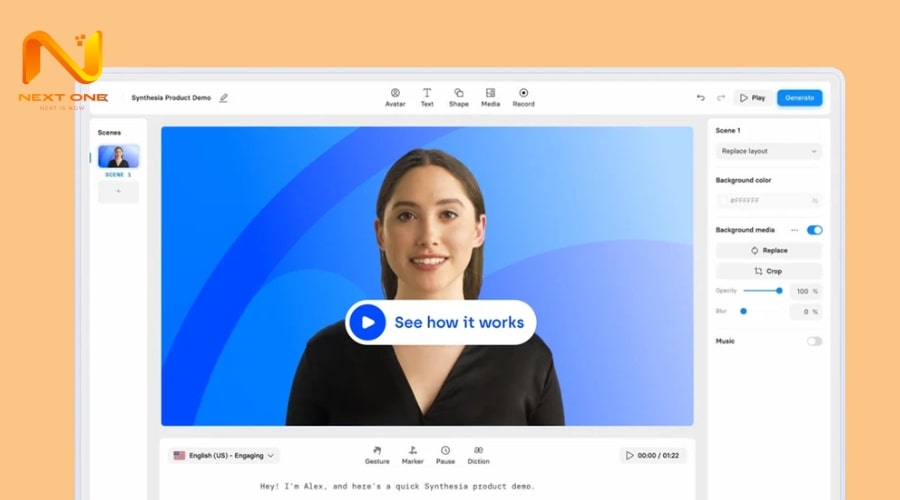
Task: Click the blue Generate button
Action: coord(799,98)
